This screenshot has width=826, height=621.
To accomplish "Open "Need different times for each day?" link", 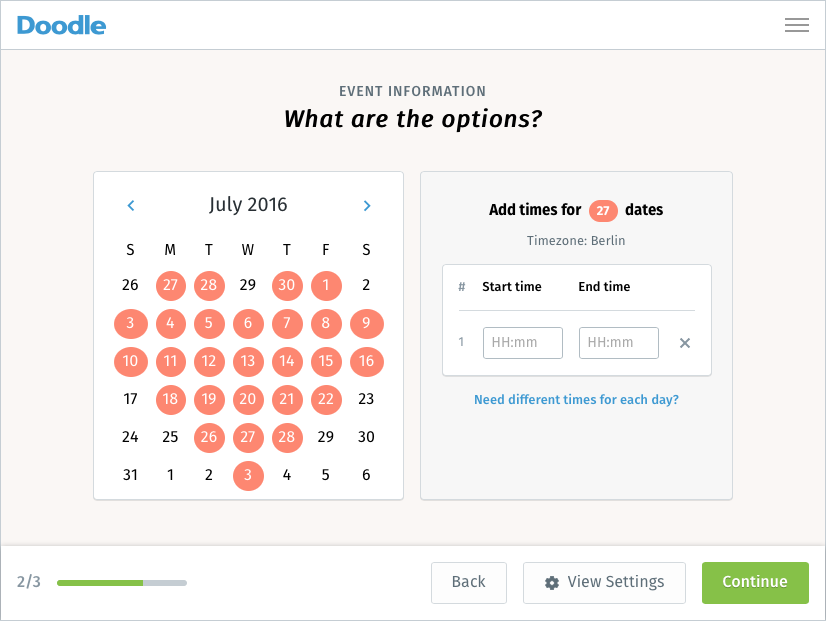I will tap(576, 400).
